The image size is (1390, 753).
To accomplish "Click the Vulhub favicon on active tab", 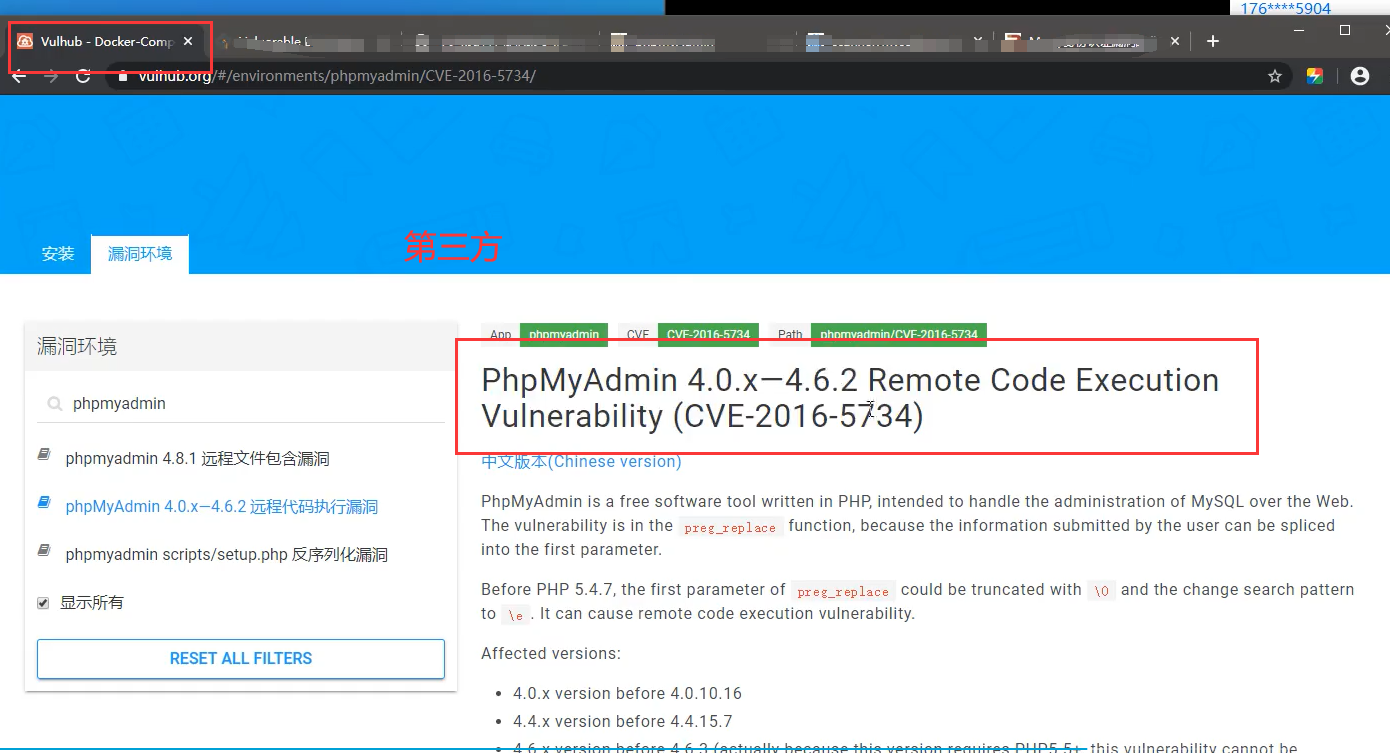I will point(25,41).
